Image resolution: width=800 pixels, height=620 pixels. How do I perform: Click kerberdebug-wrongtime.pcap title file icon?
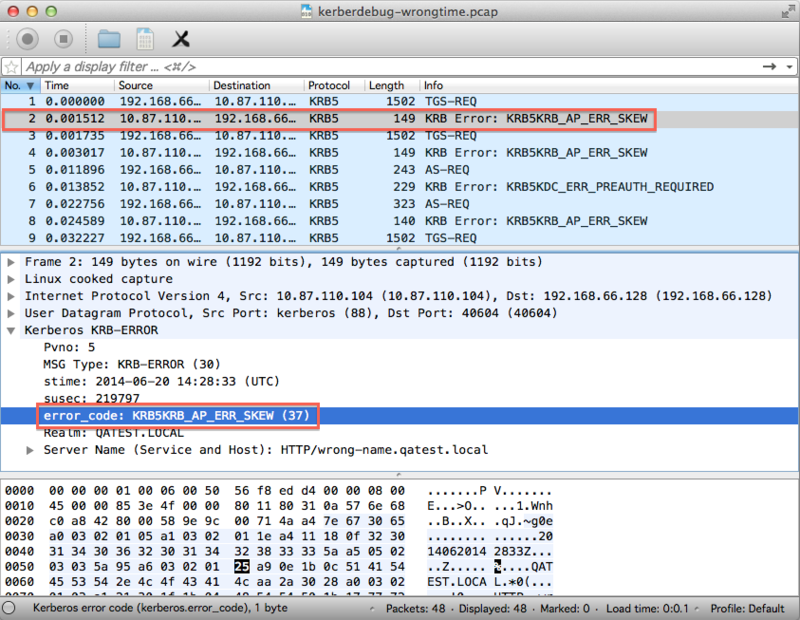[306, 12]
